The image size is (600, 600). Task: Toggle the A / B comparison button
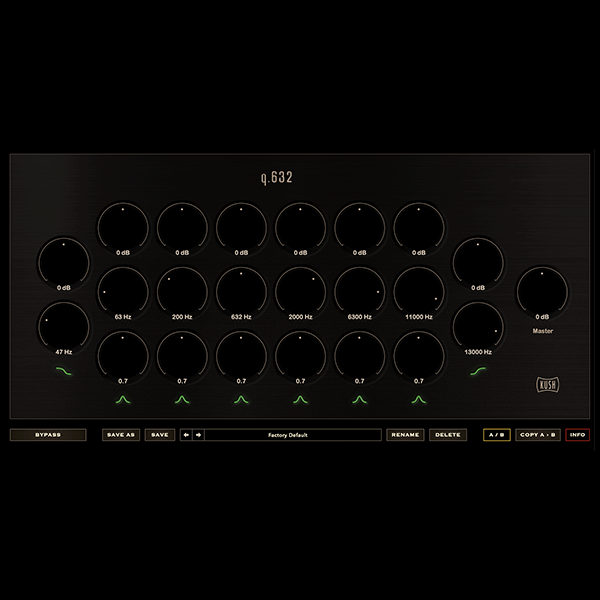click(497, 435)
